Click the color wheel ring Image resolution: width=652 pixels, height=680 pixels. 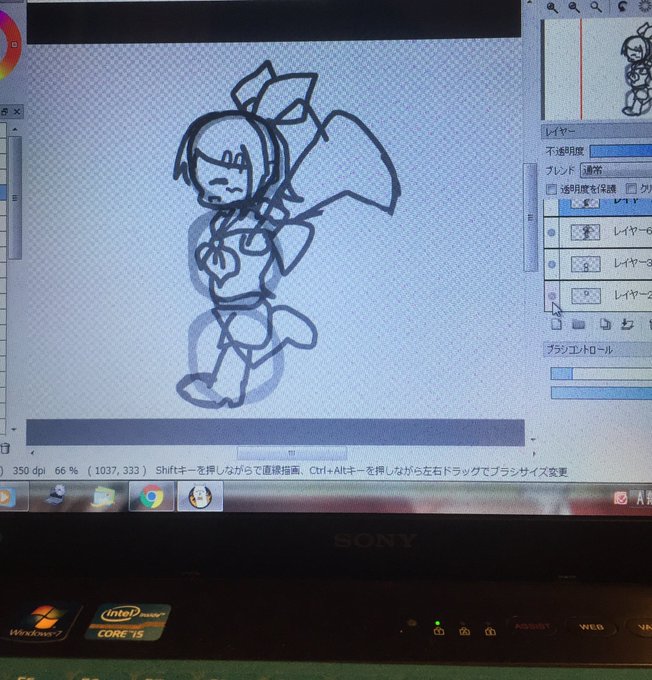click(x=14, y=58)
